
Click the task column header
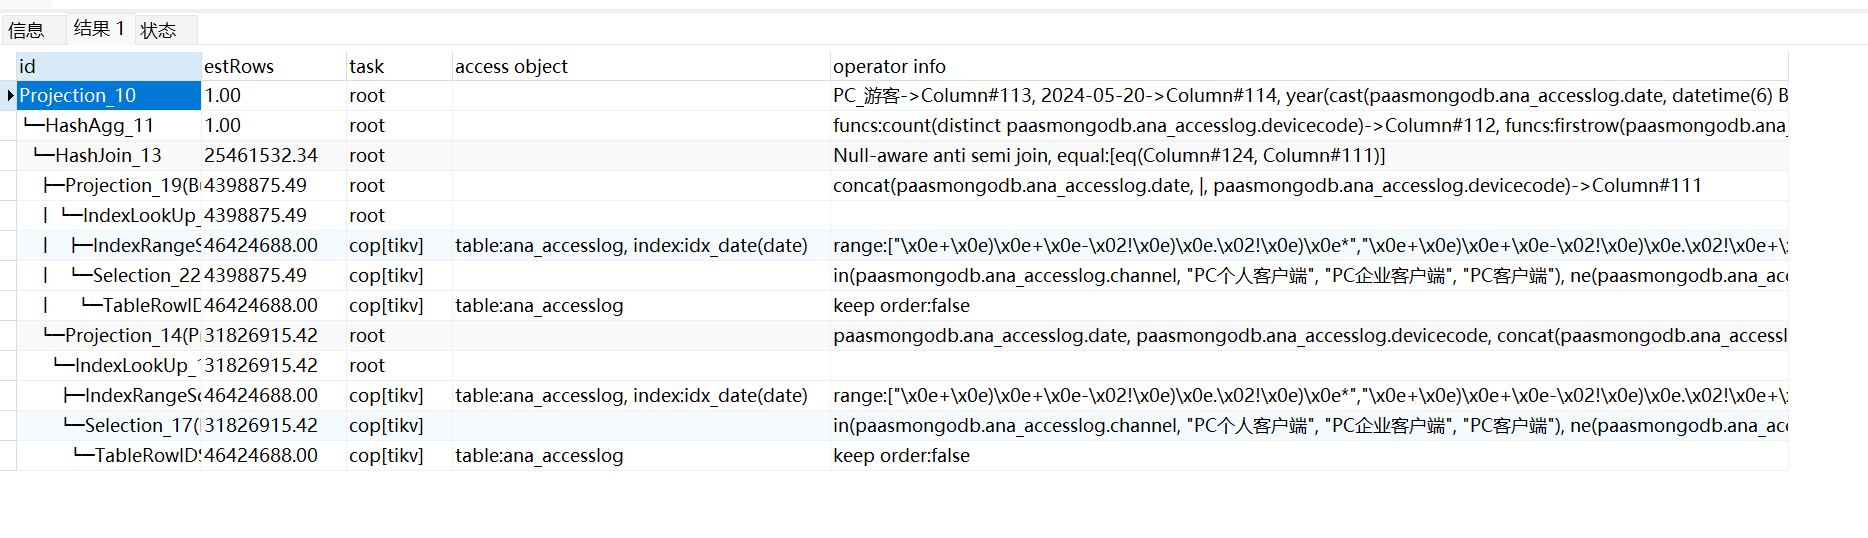click(397, 66)
